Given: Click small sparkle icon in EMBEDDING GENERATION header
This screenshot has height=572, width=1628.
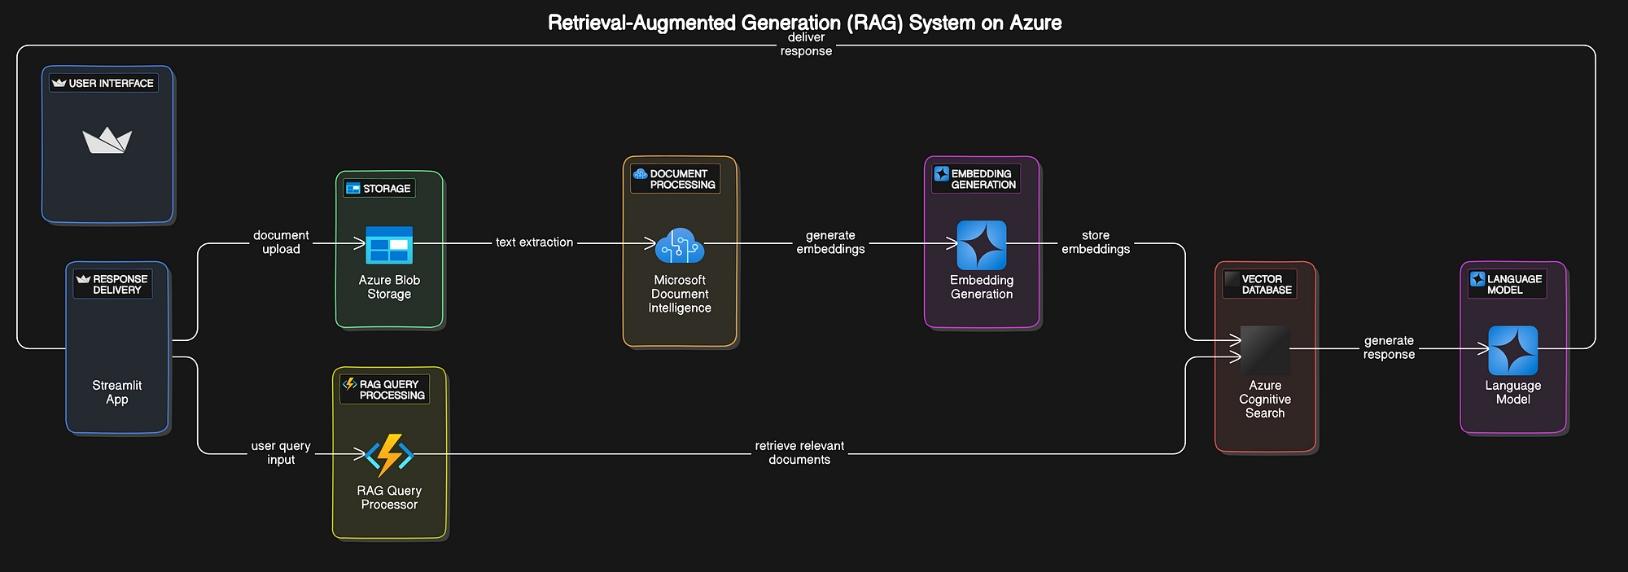Looking at the screenshot, I should click(941, 174).
